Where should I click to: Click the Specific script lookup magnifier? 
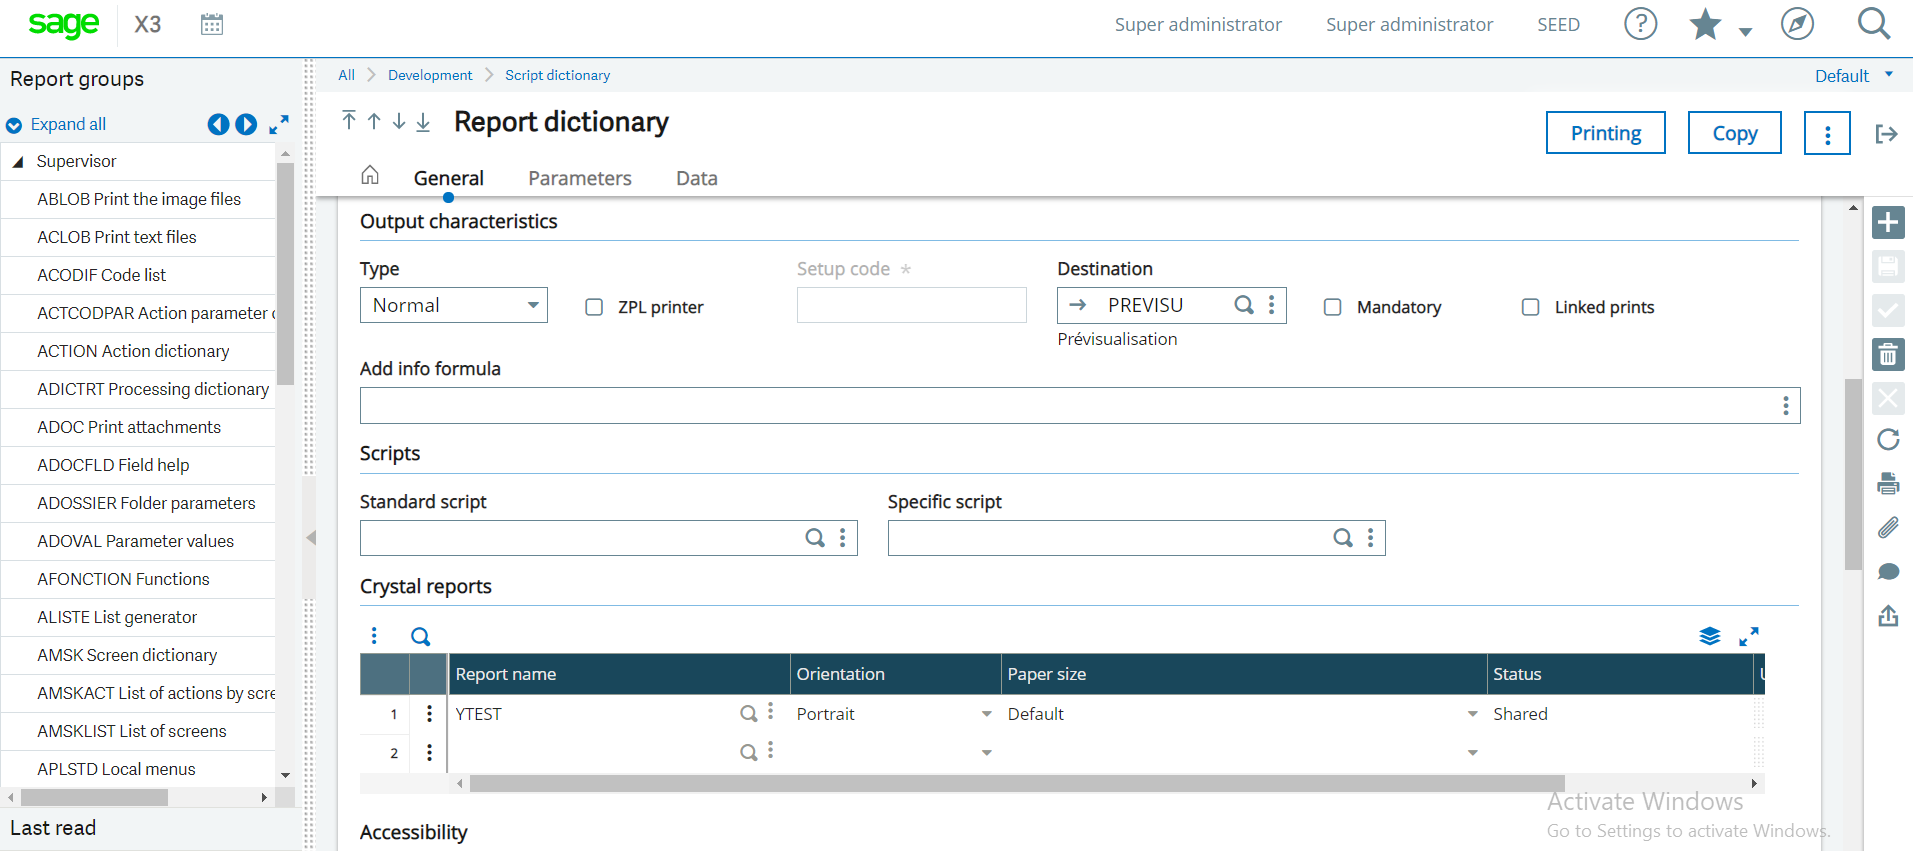point(1343,538)
